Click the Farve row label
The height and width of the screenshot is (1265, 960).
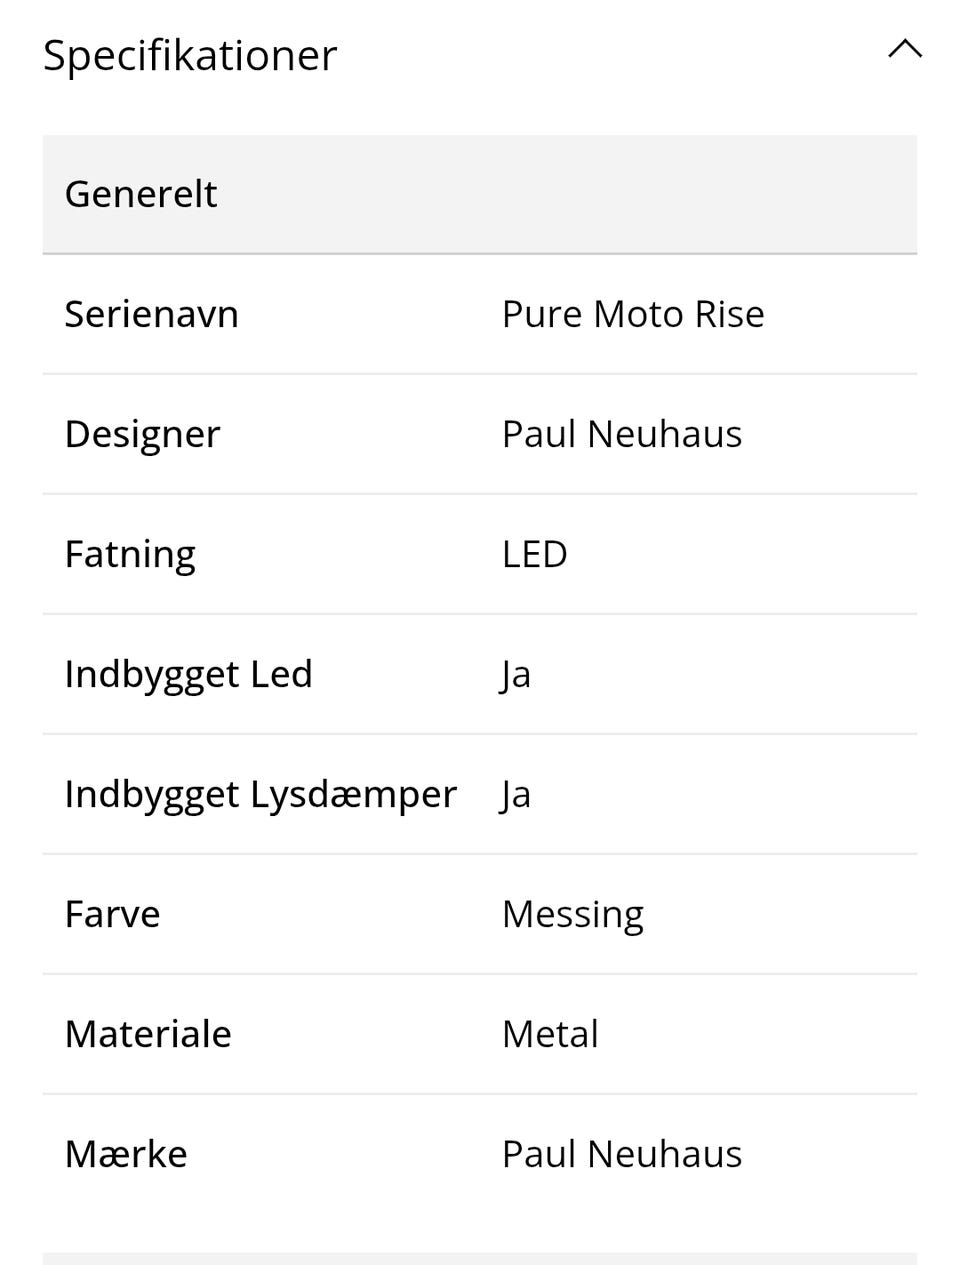point(112,914)
